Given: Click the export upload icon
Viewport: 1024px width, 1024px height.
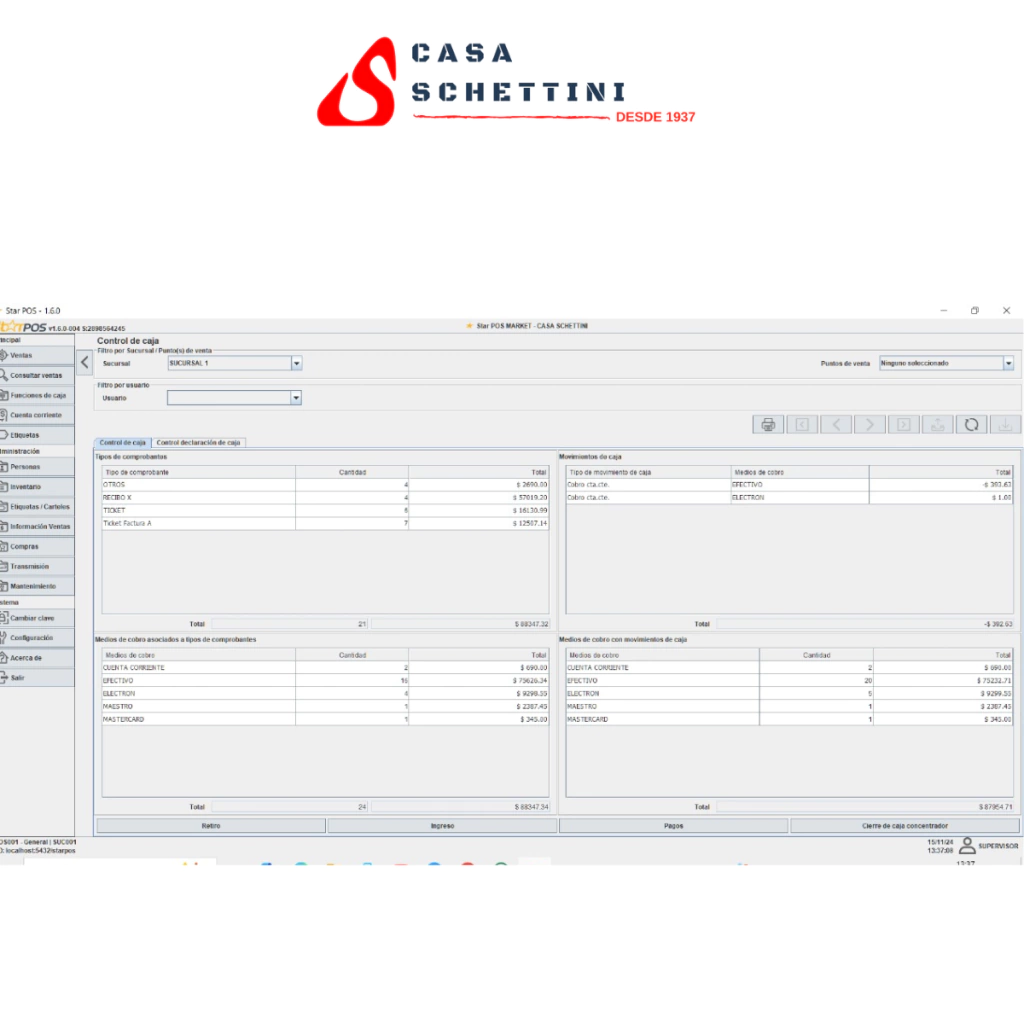Looking at the screenshot, I should [x=937, y=424].
